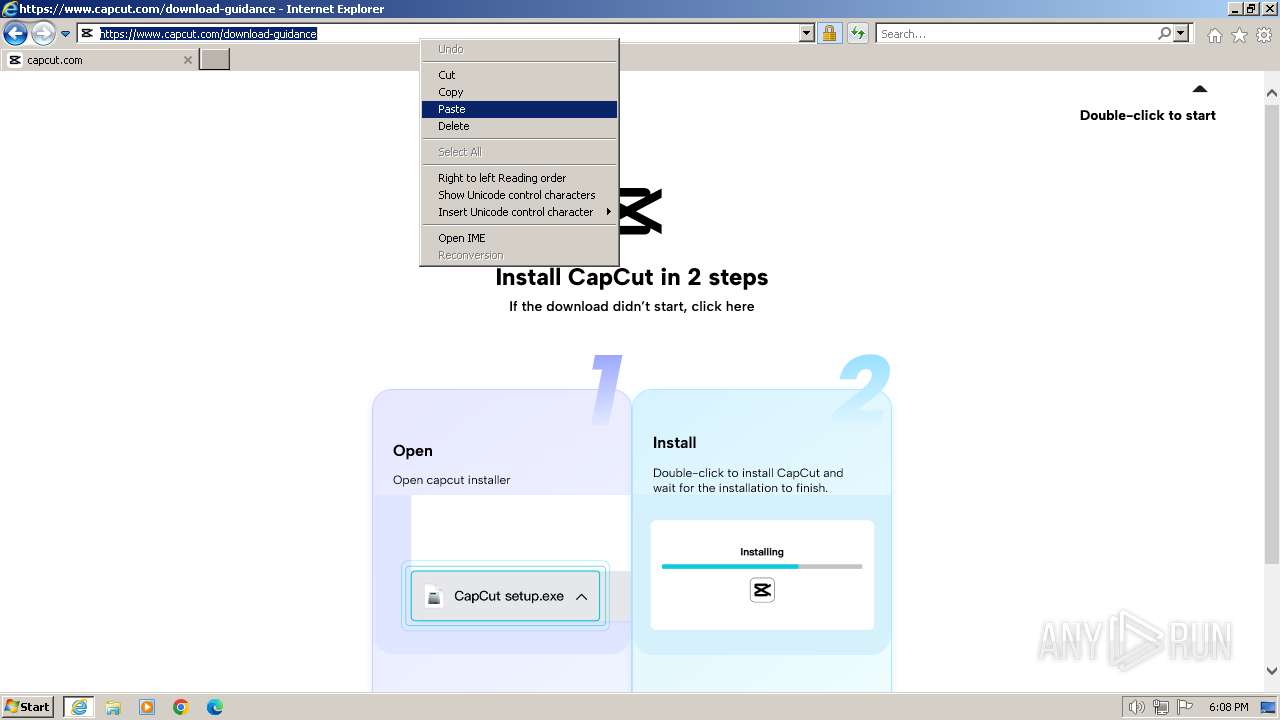This screenshot has width=1280, height=720.
Task: Click the Open step title
Action: click(x=413, y=451)
